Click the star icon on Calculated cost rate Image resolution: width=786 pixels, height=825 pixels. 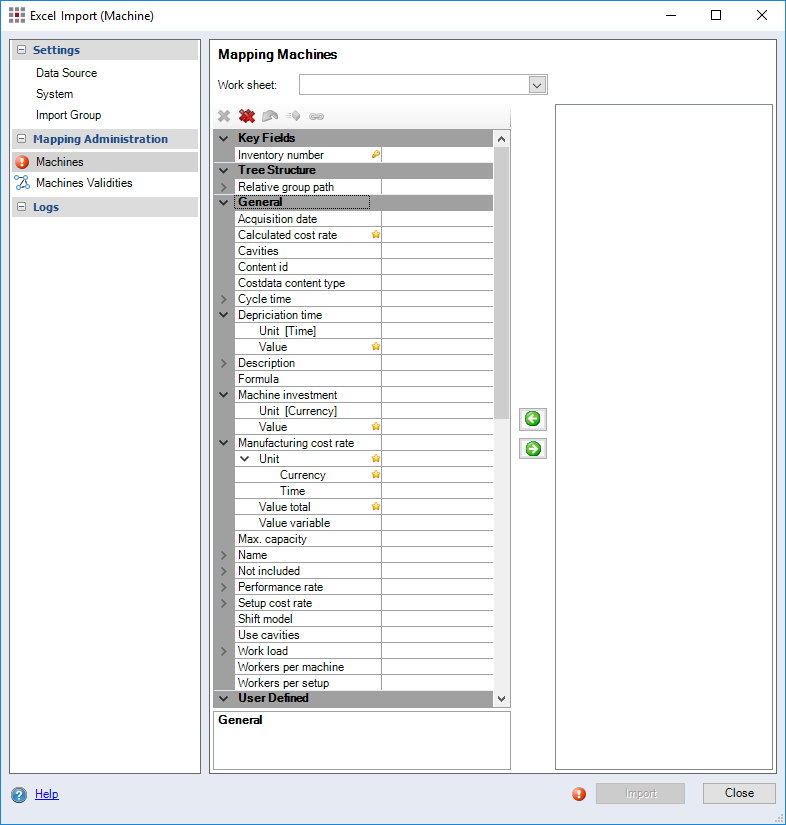tap(376, 235)
